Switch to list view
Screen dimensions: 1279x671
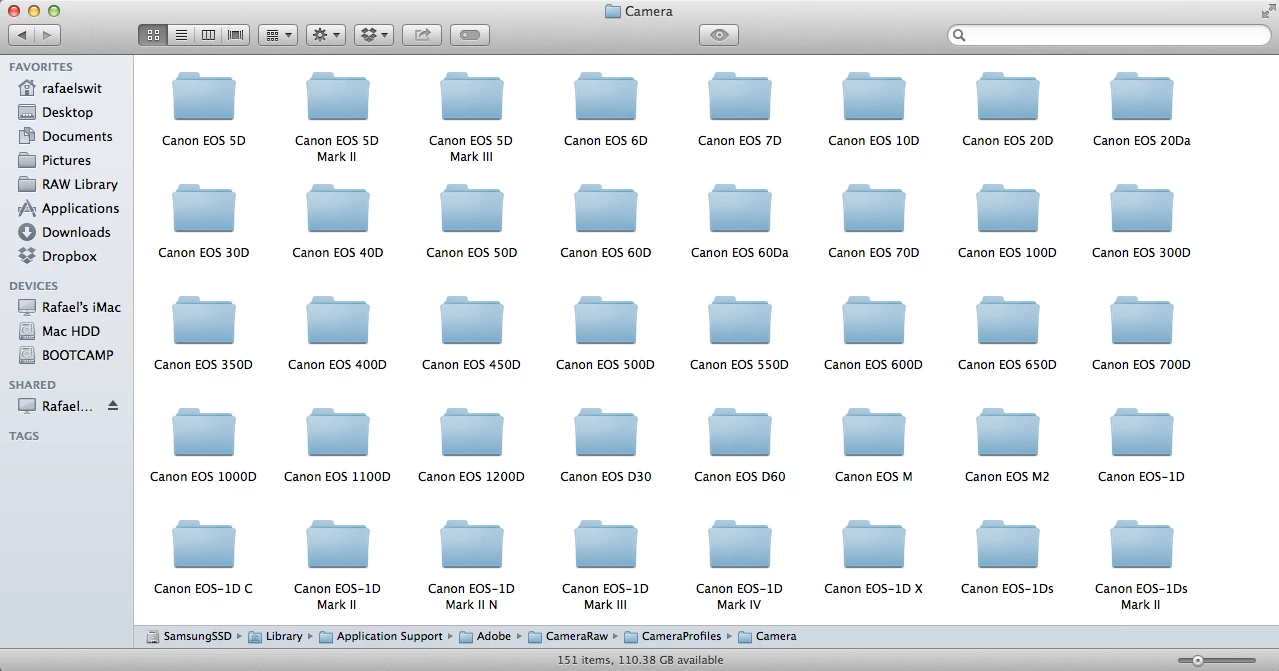(181, 35)
